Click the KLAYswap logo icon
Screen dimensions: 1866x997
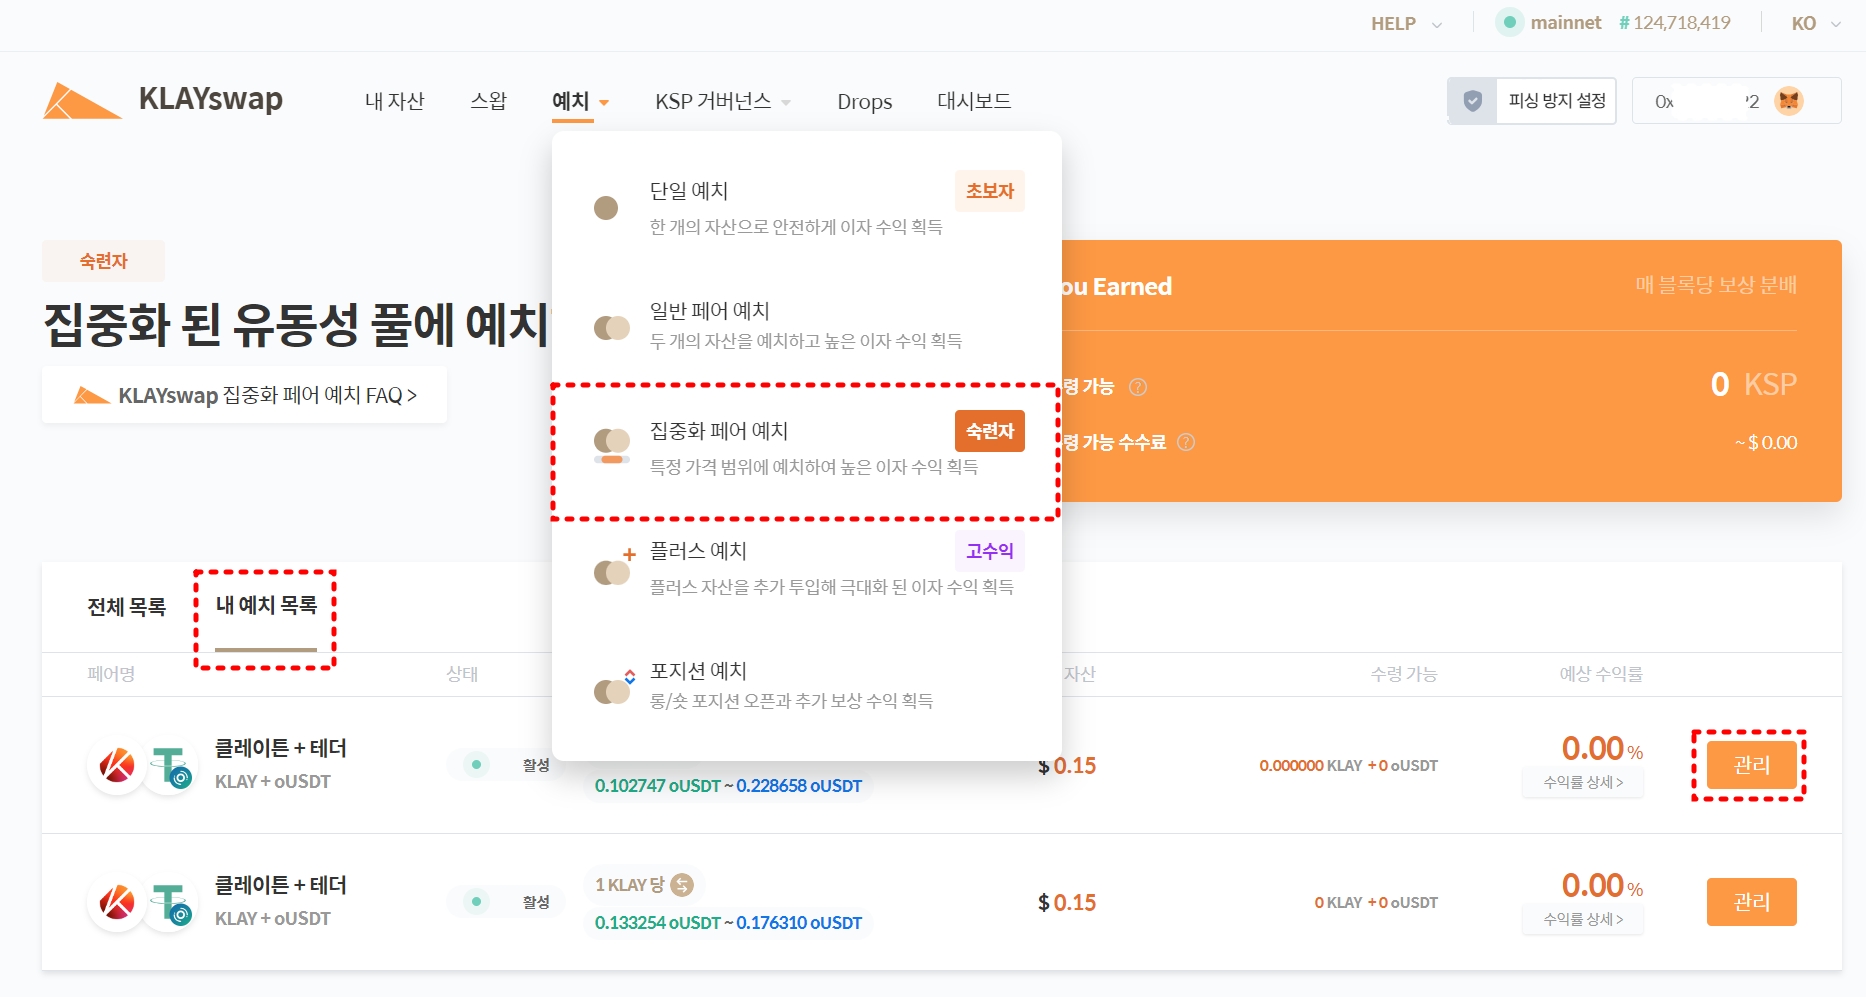click(x=81, y=101)
